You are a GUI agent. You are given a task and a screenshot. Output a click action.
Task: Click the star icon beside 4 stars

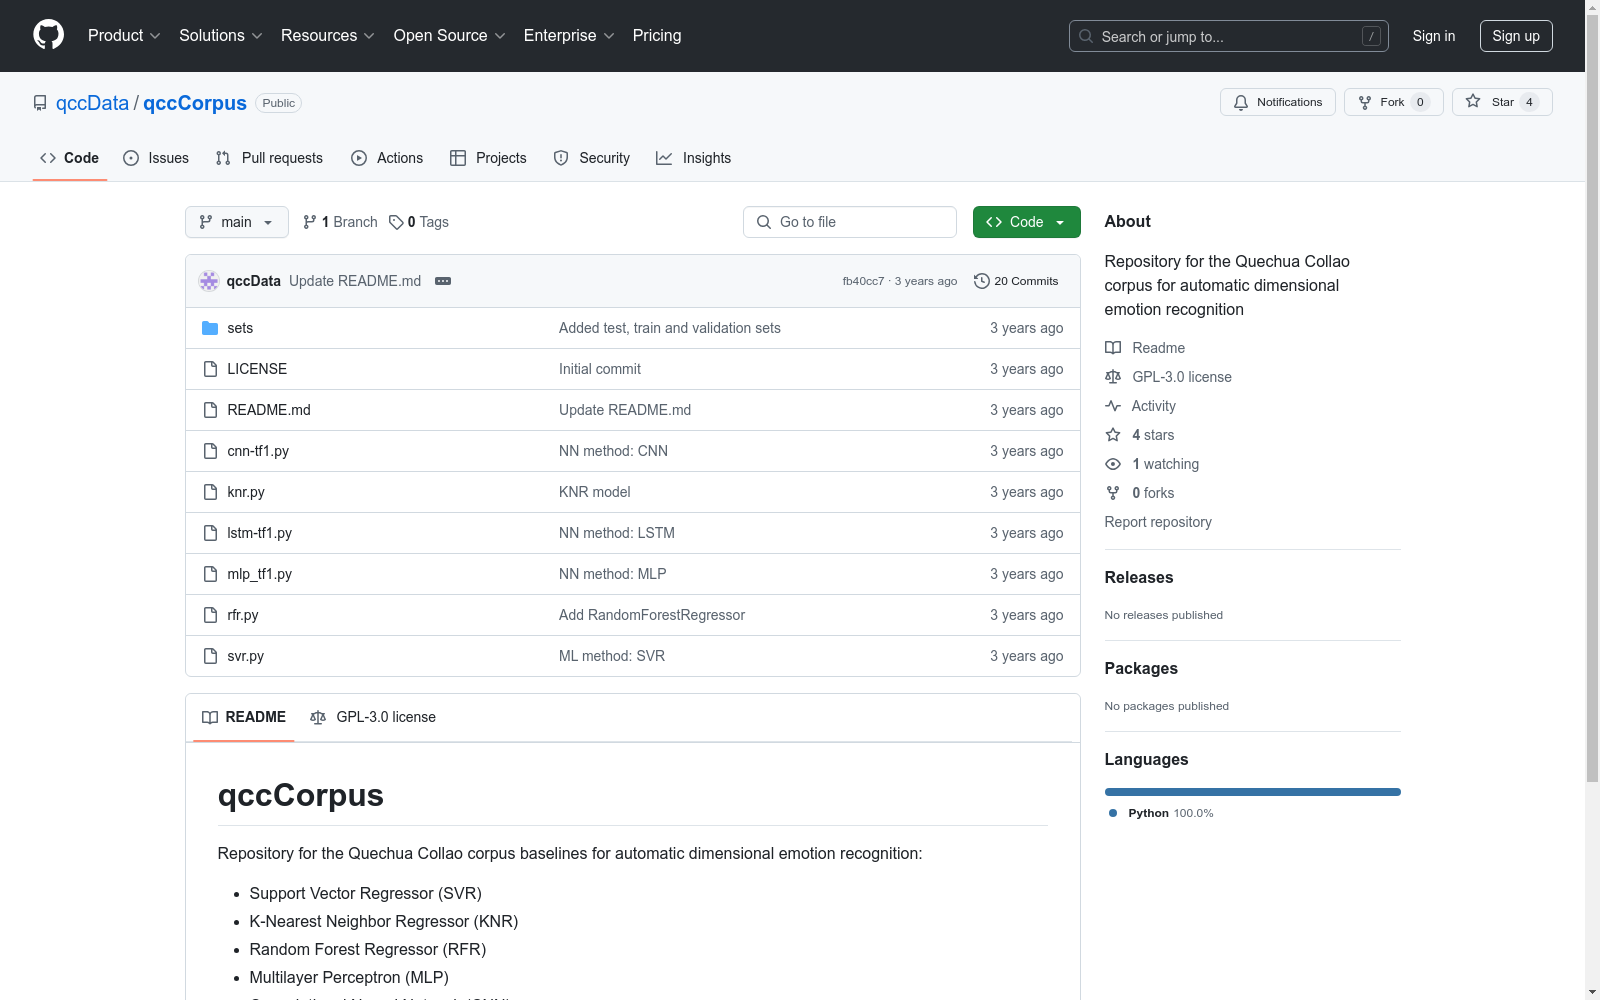1113,435
